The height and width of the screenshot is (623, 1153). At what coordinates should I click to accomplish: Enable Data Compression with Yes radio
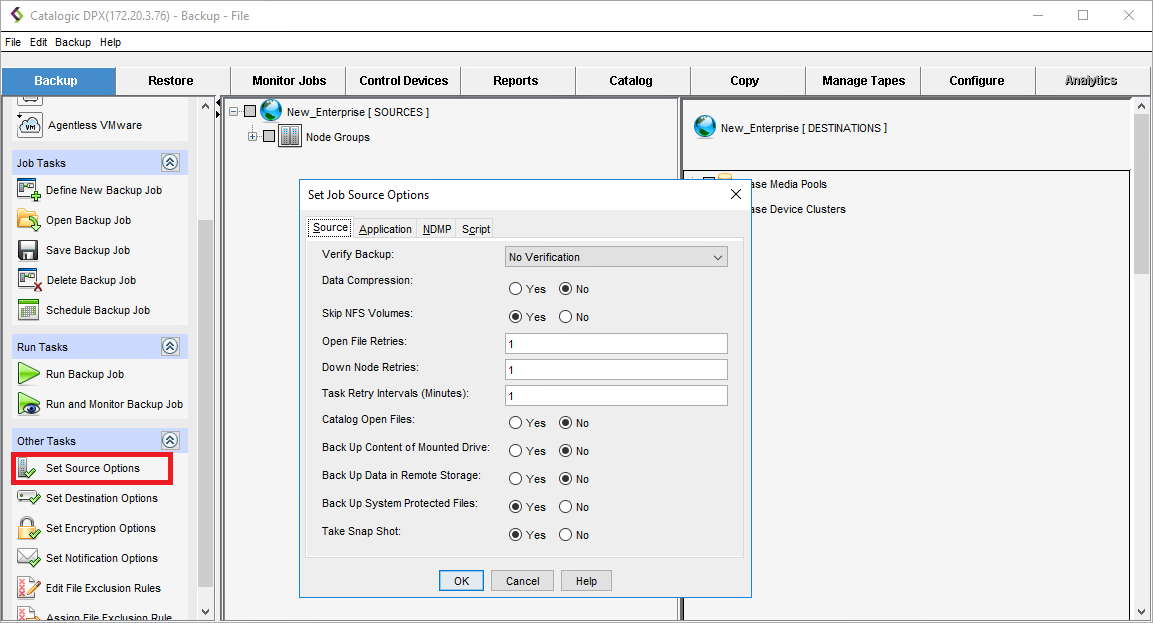[x=516, y=289]
